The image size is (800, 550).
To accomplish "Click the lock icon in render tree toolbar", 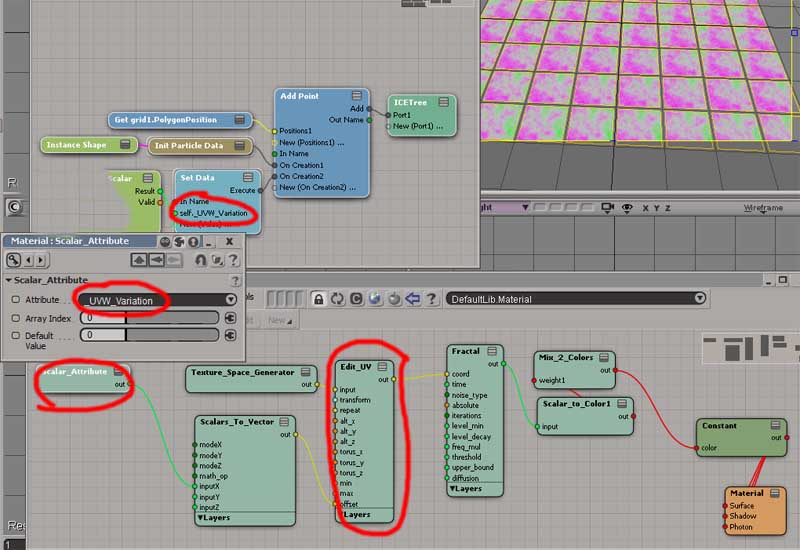I will coord(319,298).
